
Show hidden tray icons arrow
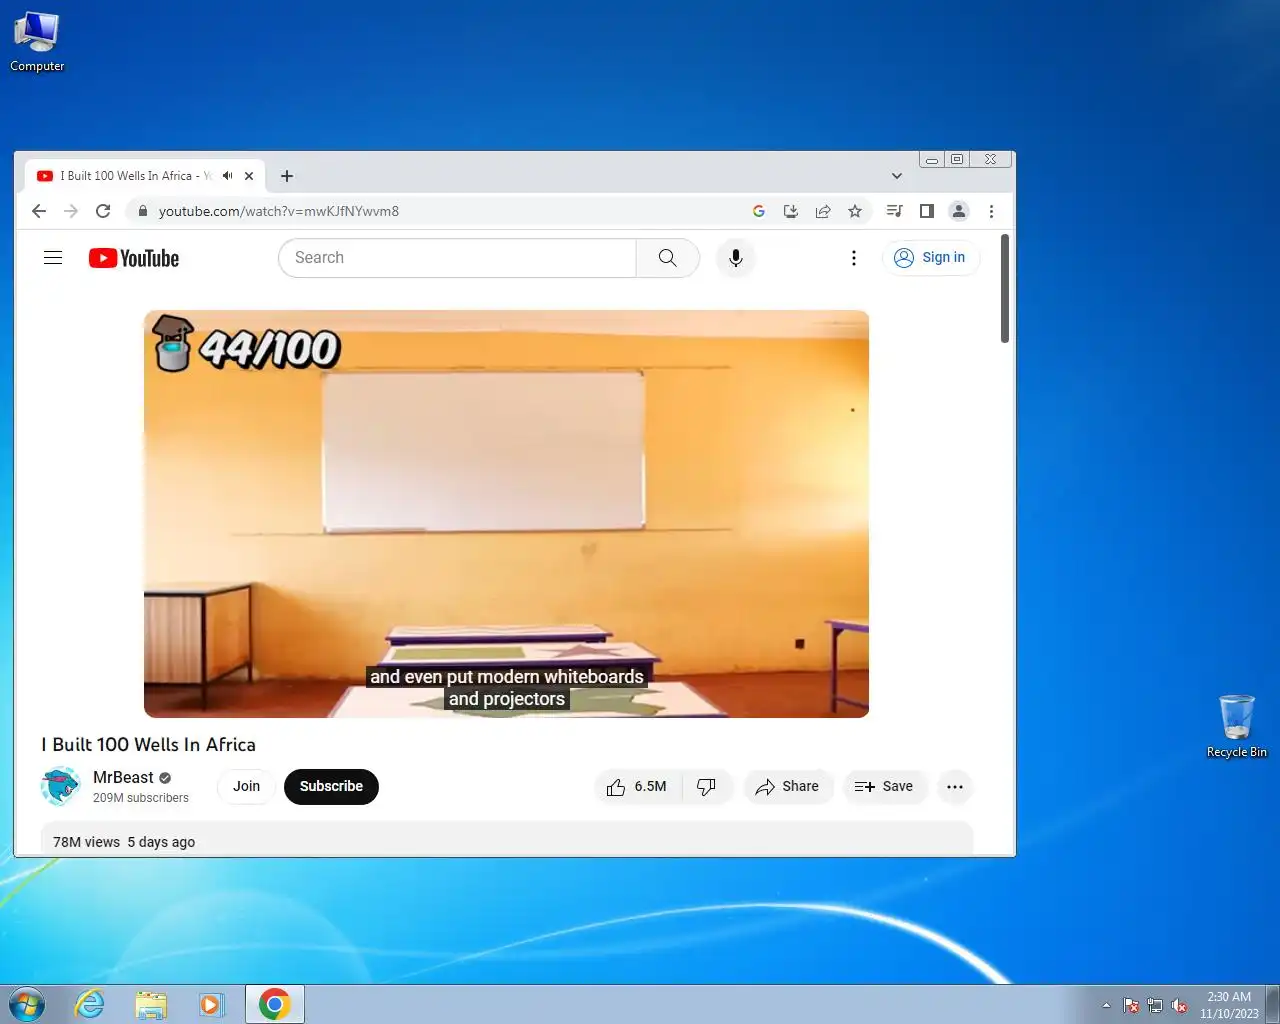click(x=1106, y=1005)
